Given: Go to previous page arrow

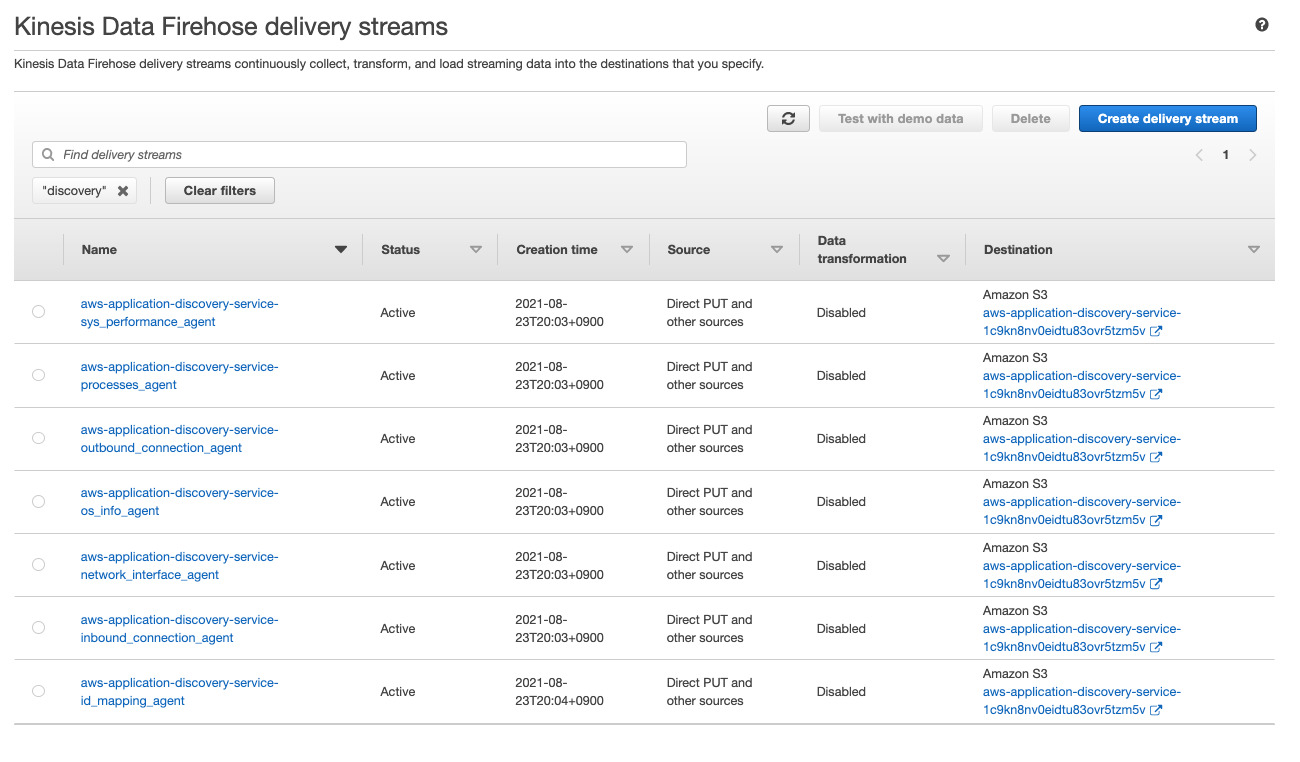Looking at the screenshot, I should pyautogui.click(x=1199, y=155).
